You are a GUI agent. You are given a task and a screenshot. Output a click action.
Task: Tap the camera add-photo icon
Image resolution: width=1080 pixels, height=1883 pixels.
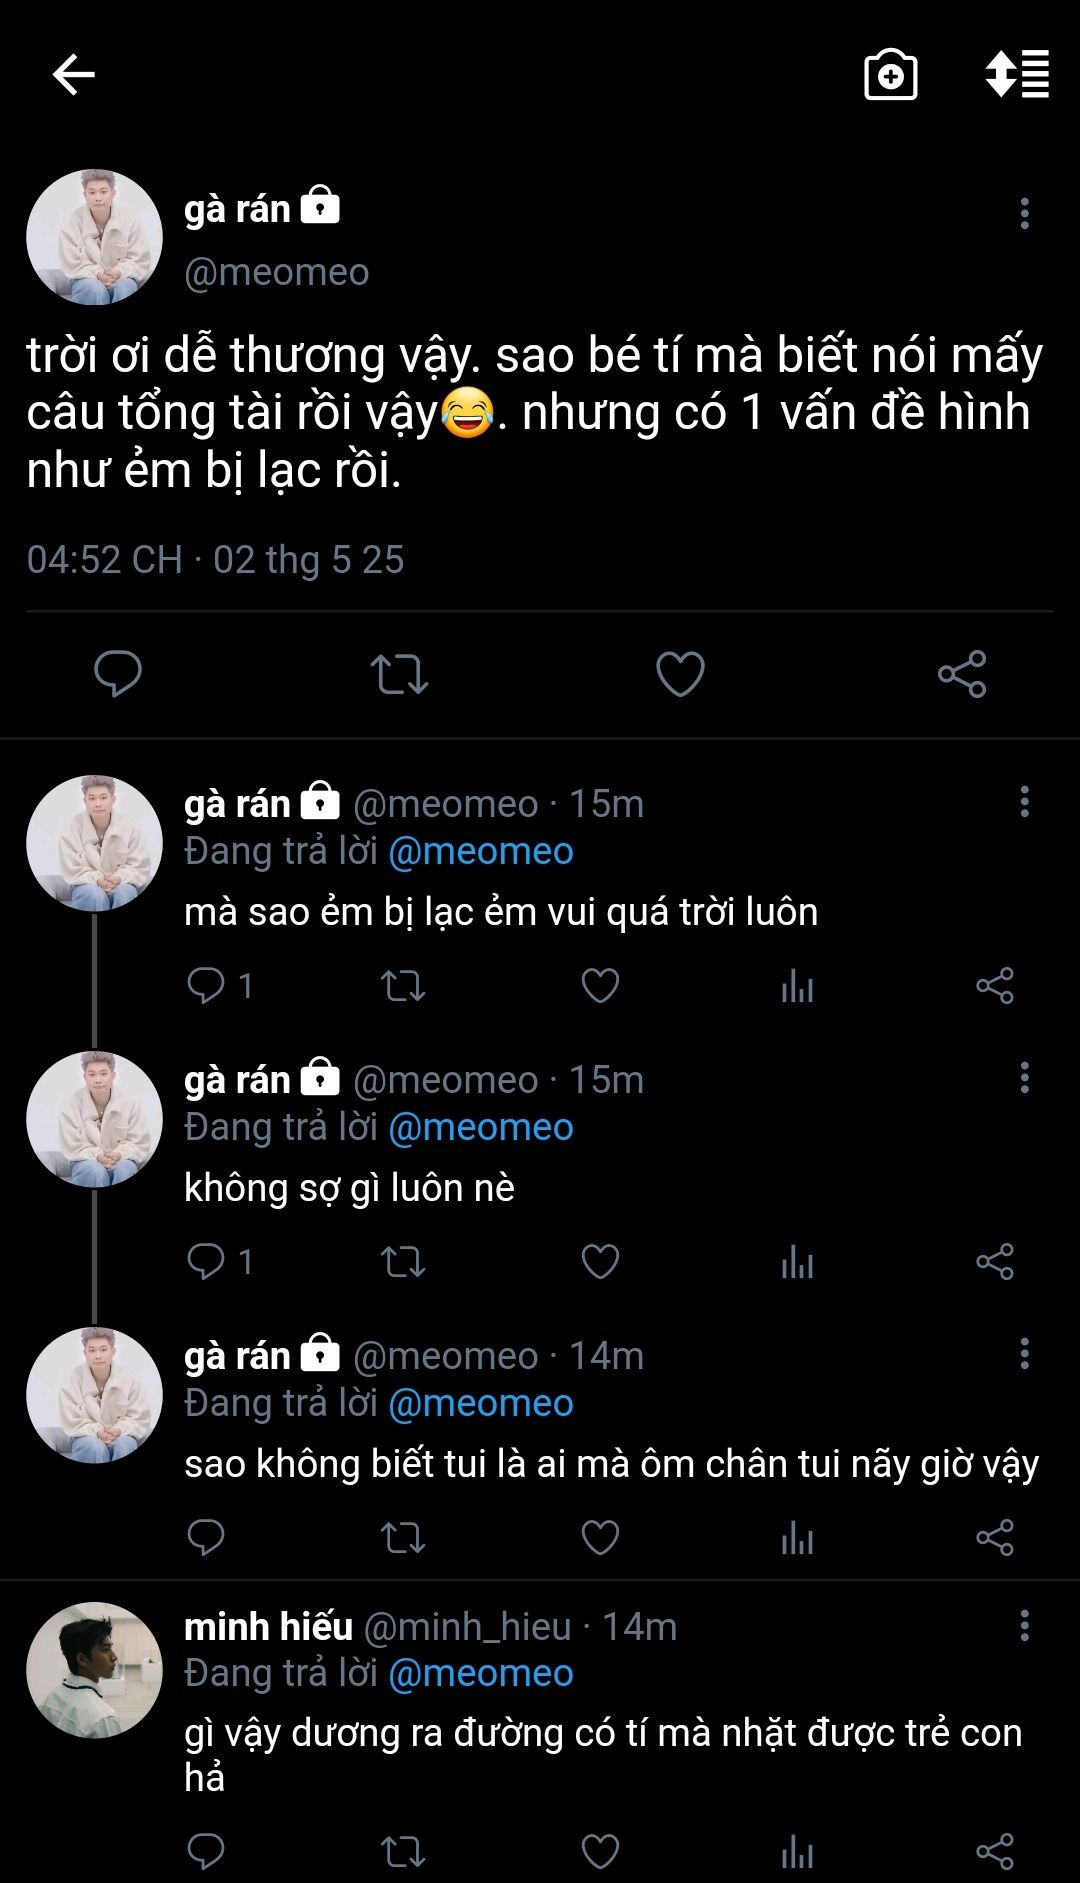[x=890, y=75]
